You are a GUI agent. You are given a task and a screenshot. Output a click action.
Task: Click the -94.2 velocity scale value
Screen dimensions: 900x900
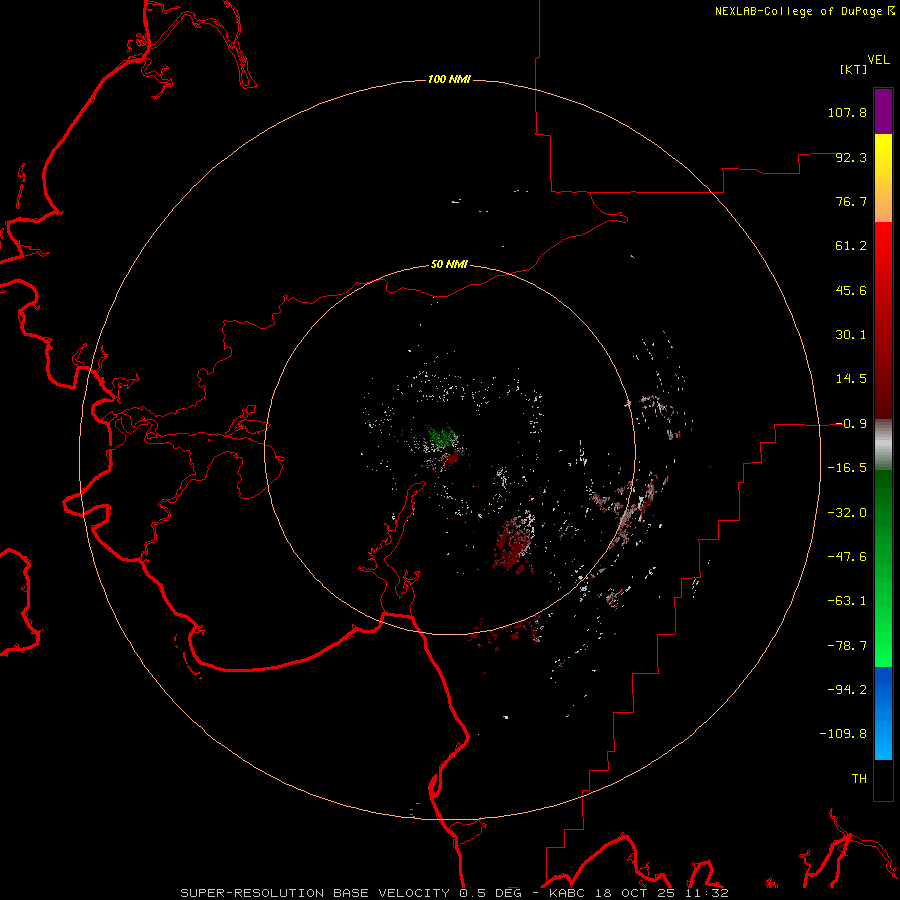pyautogui.click(x=847, y=690)
